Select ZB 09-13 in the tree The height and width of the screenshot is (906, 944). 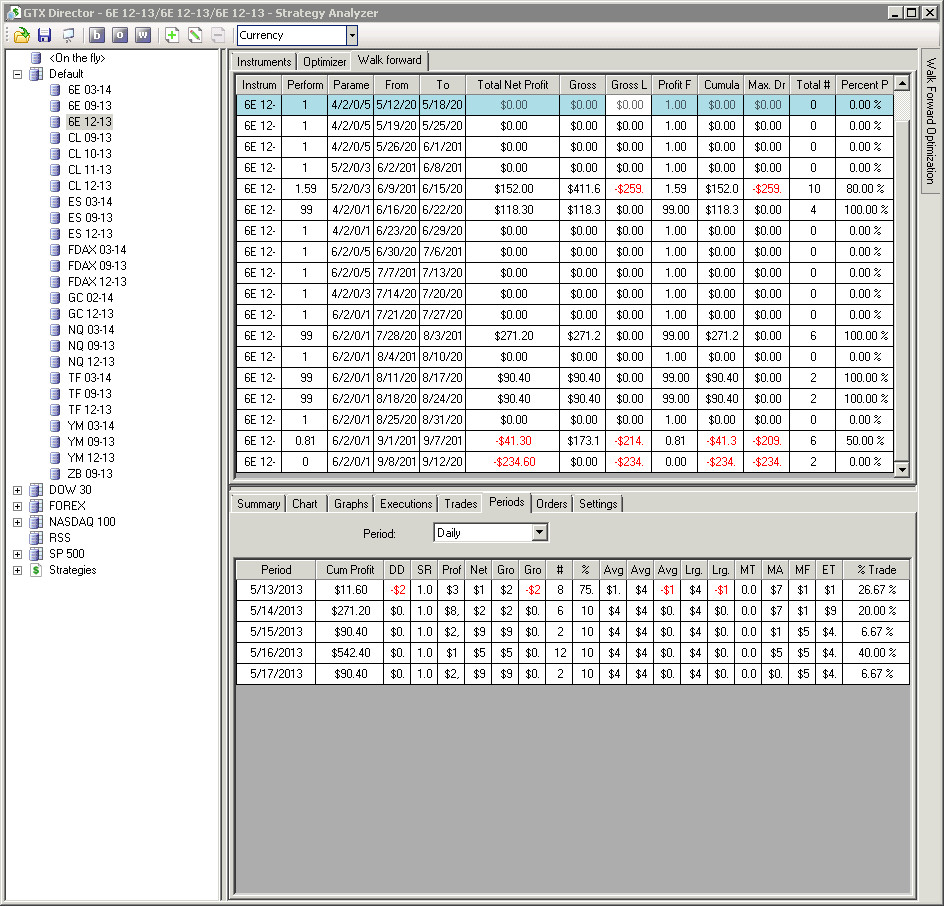point(90,474)
